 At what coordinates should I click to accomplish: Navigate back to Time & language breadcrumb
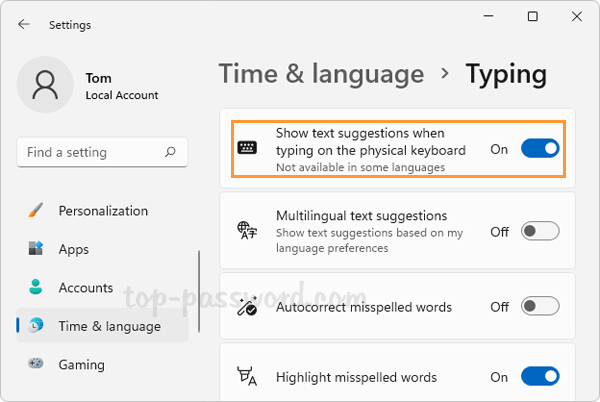(x=321, y=74)
